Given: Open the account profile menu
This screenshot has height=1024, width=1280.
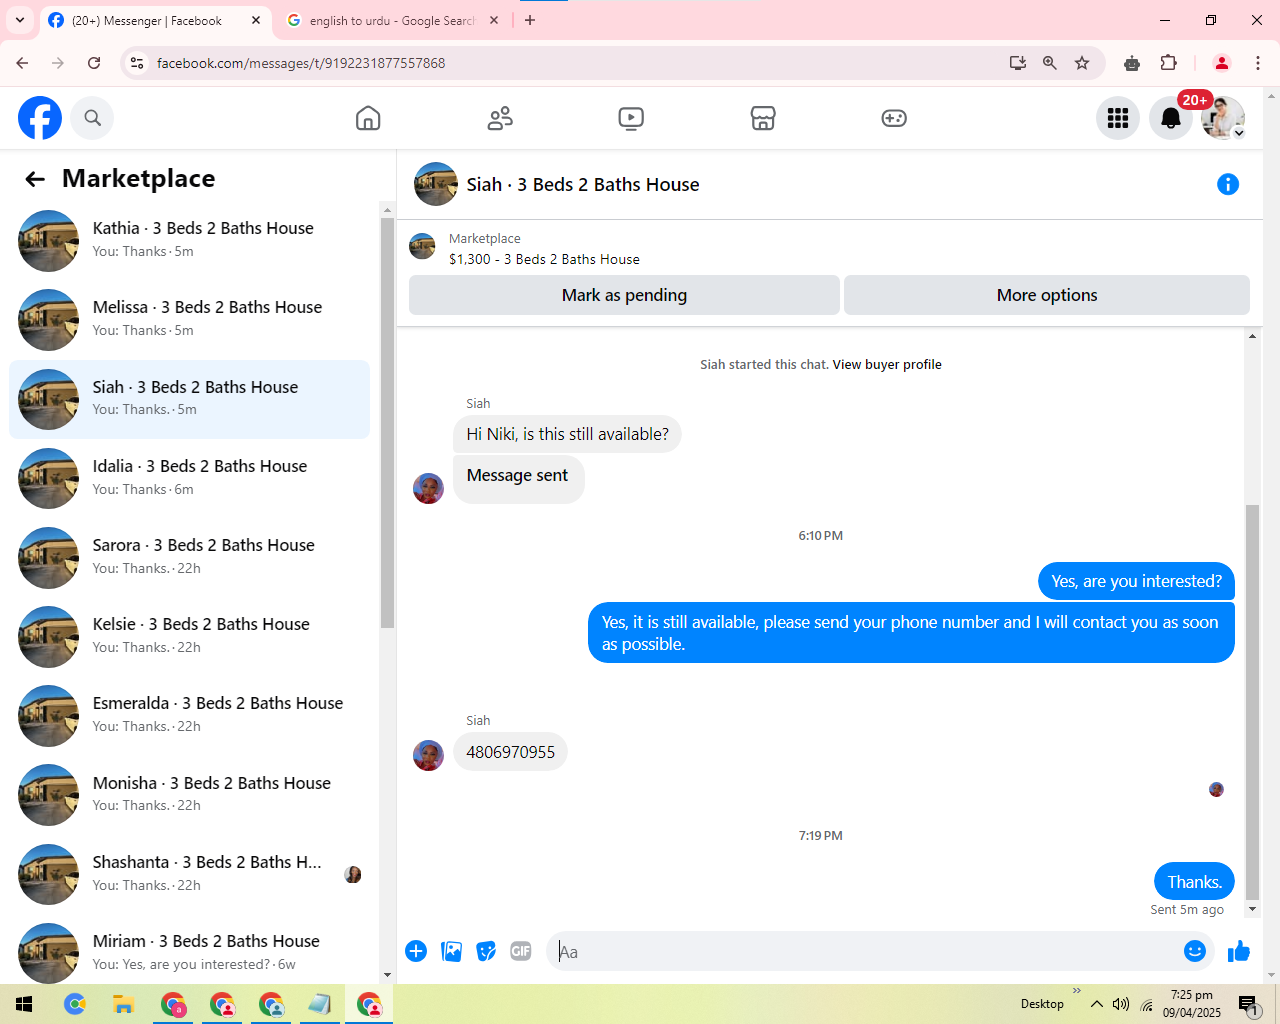Looking at the screenshot, I should [1223, 118].
